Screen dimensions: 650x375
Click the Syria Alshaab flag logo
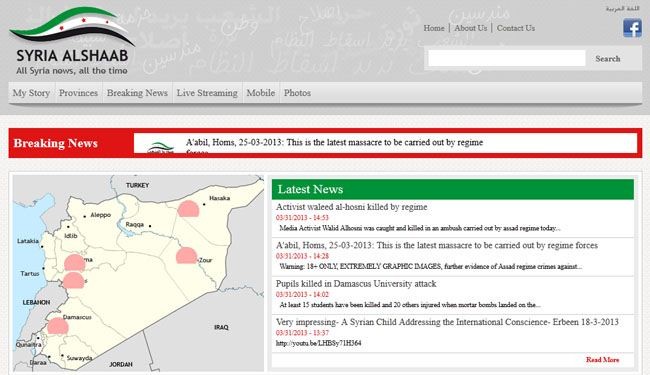pos(72,27)
